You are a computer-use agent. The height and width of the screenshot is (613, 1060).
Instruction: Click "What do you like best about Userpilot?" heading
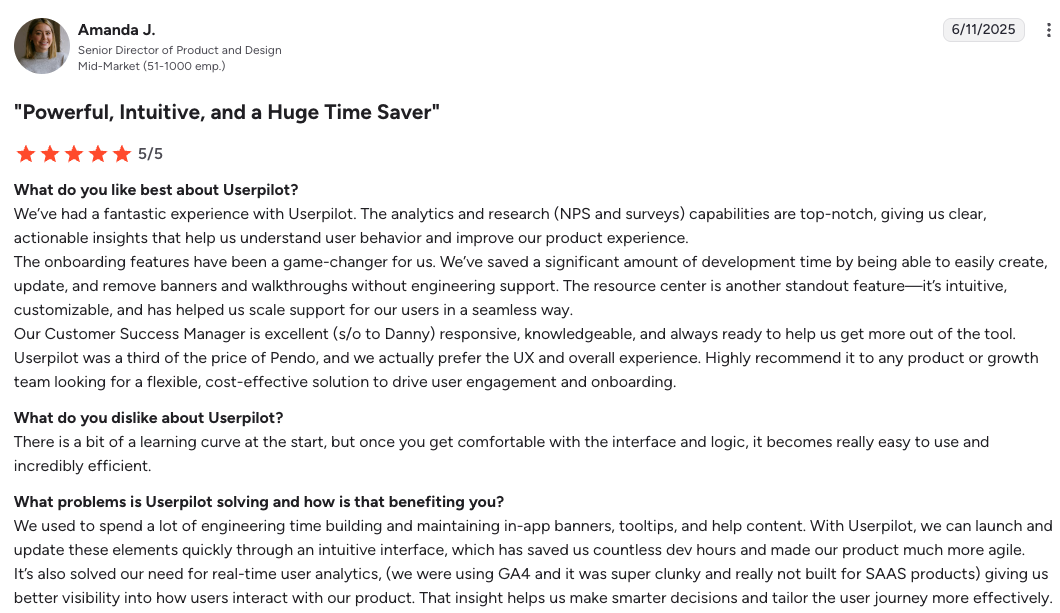tap(156, 190)
